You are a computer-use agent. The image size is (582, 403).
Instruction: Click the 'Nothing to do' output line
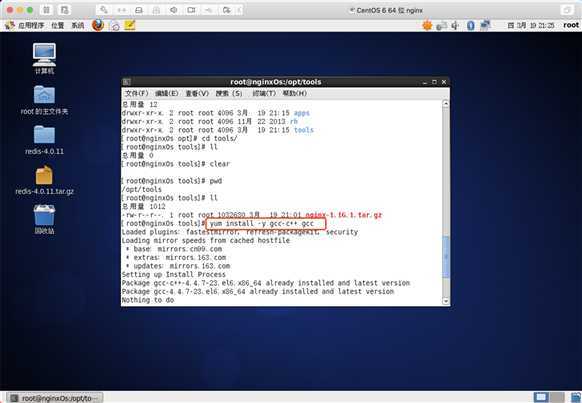click(148, 300)
